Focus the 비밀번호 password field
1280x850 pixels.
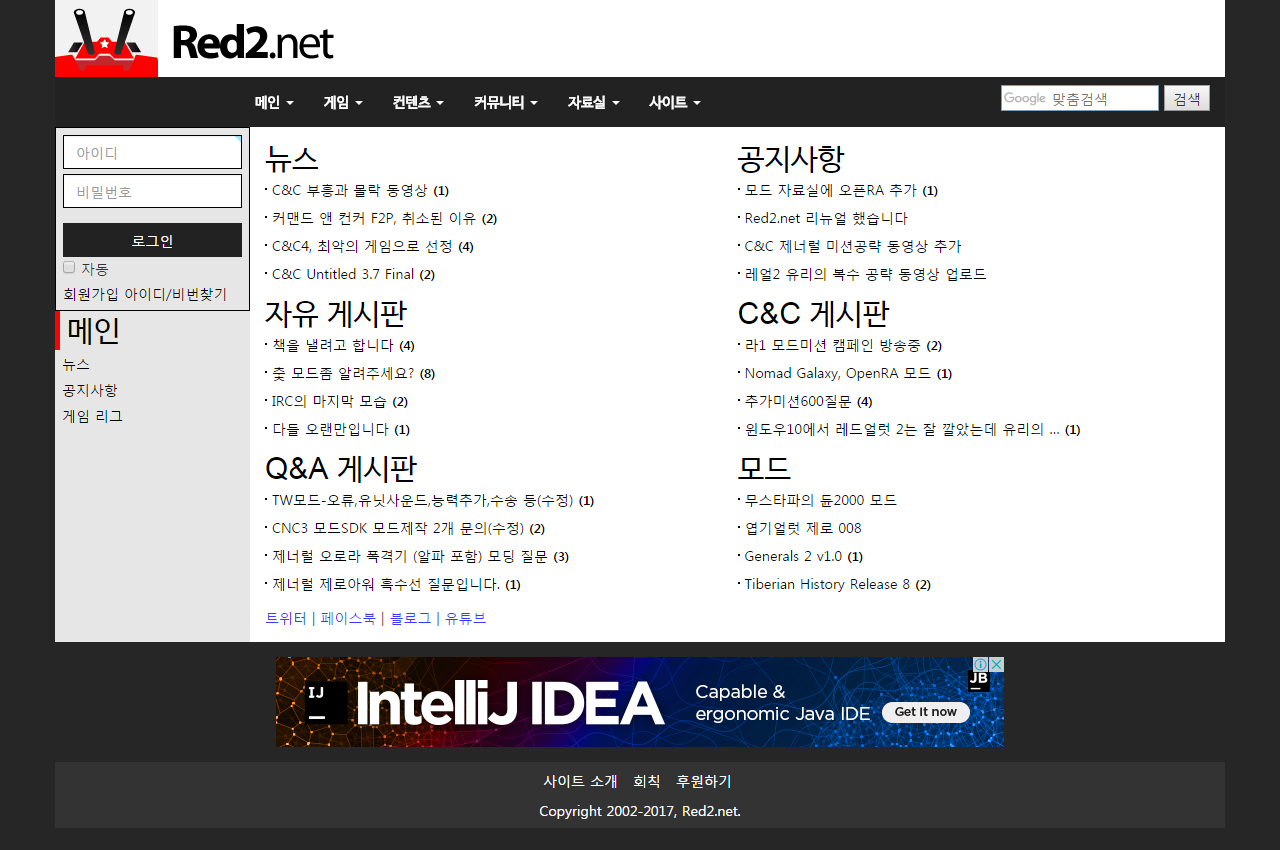(x=152, y=191)
